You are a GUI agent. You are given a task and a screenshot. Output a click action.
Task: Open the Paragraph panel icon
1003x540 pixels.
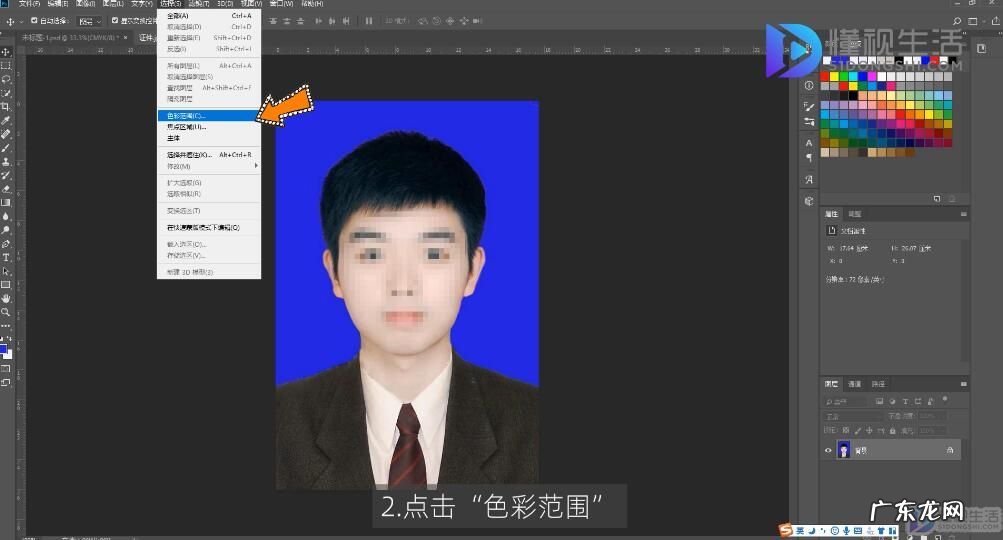click(809, 157)
